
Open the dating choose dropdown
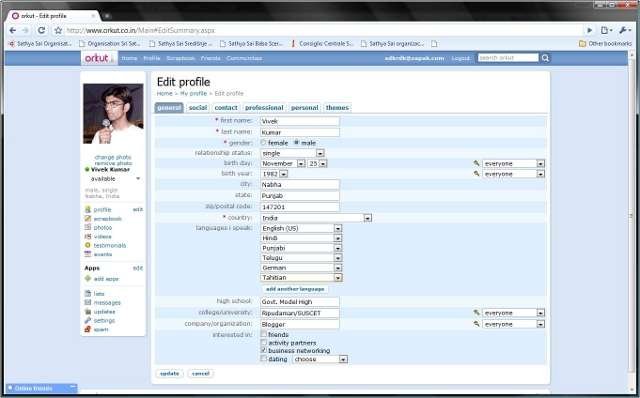coord(320,359)
